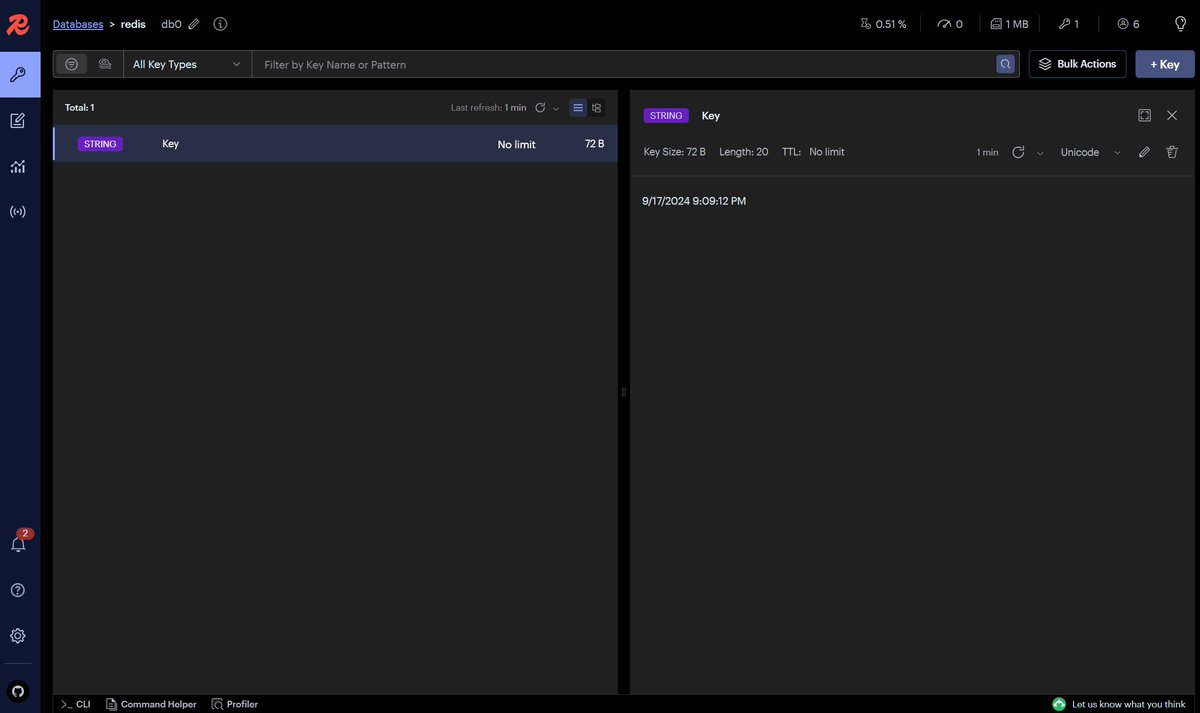This screenshot has height=713, width=1200.
Task: Click the redis database name in breadcrumb
Action: (133, 24)
